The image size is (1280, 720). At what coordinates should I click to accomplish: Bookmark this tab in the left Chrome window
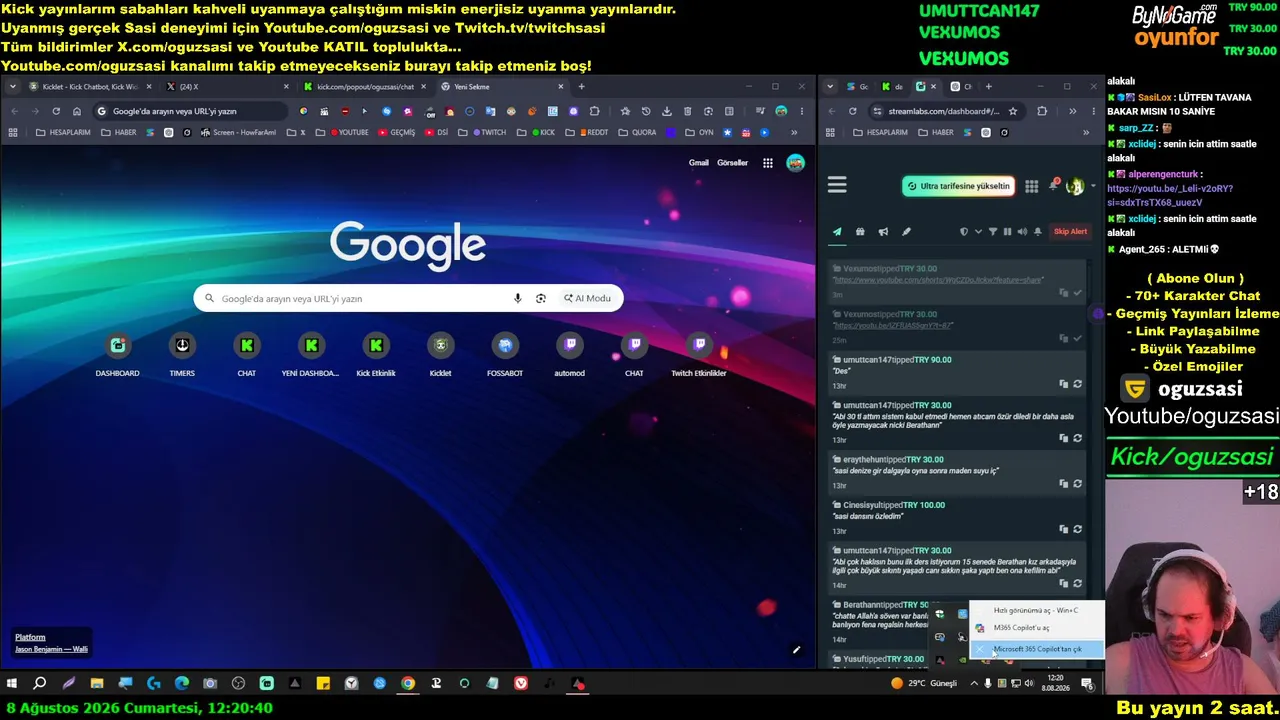coord(625,111)
